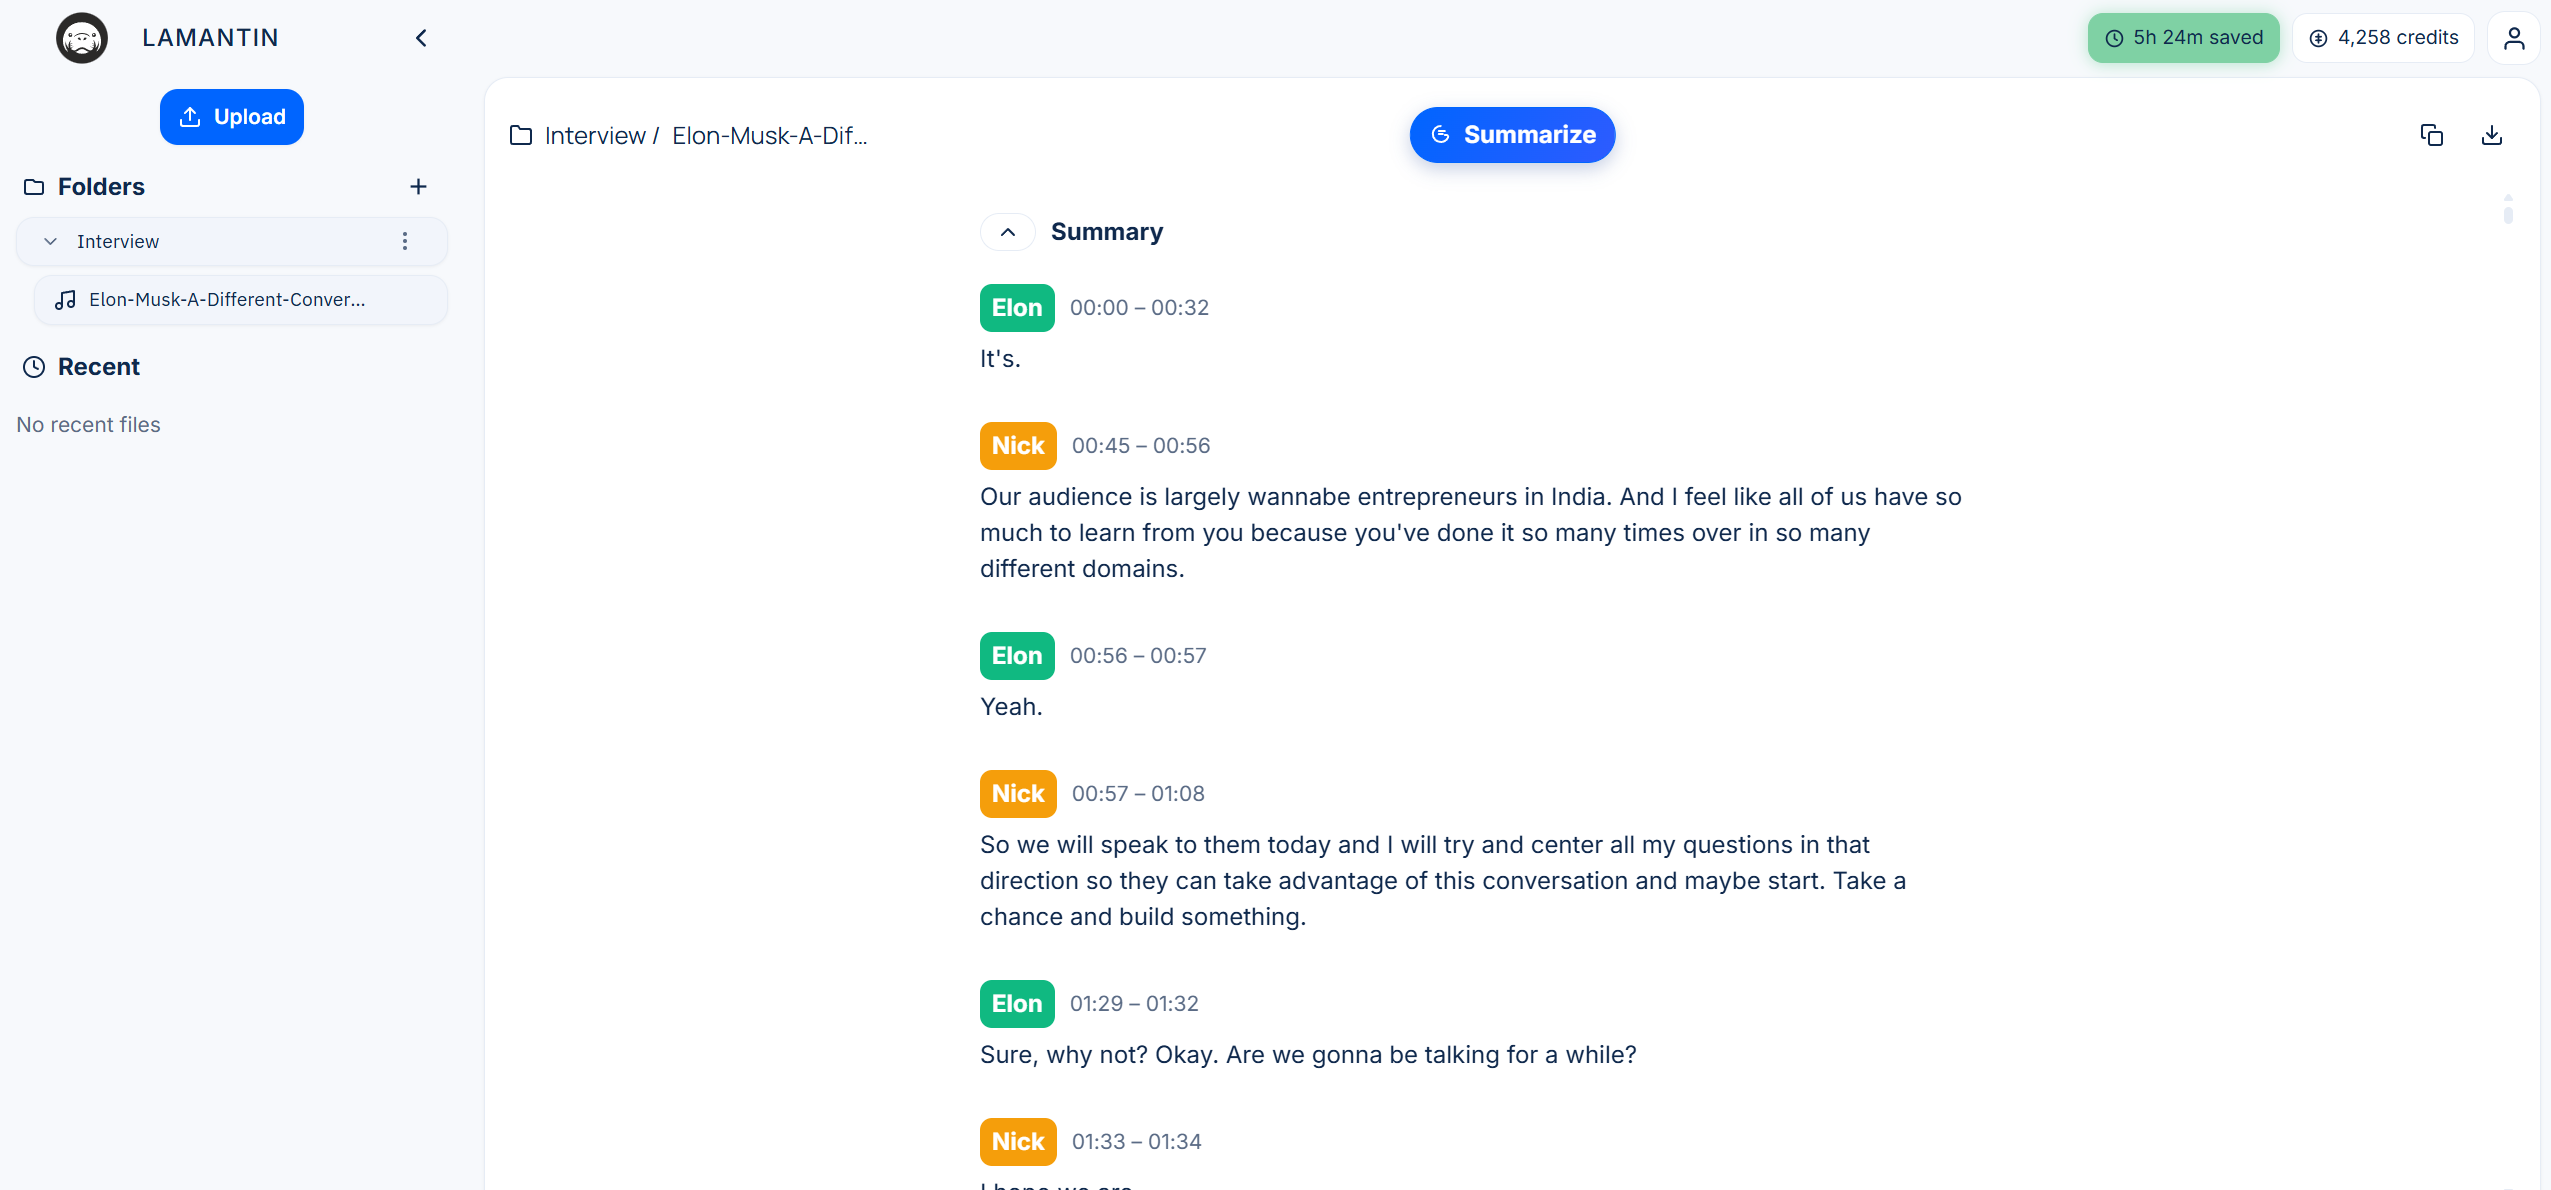Viewport: 2551px width, 1190px height.
Task: Open the user account profile icon
Action: pyautogui.click(x=2513, y=38)
